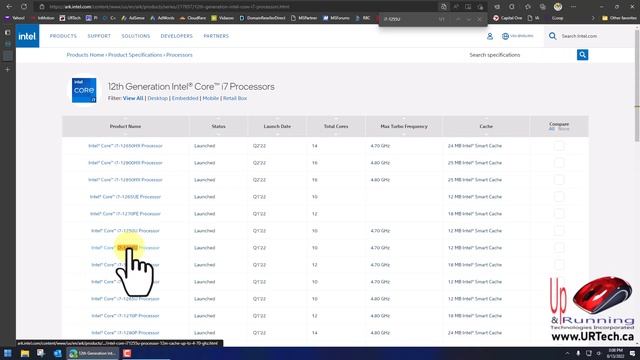Screen dimensions: 640x360
Task: Go to Processors breadcrumb
Action: (179, 55)
